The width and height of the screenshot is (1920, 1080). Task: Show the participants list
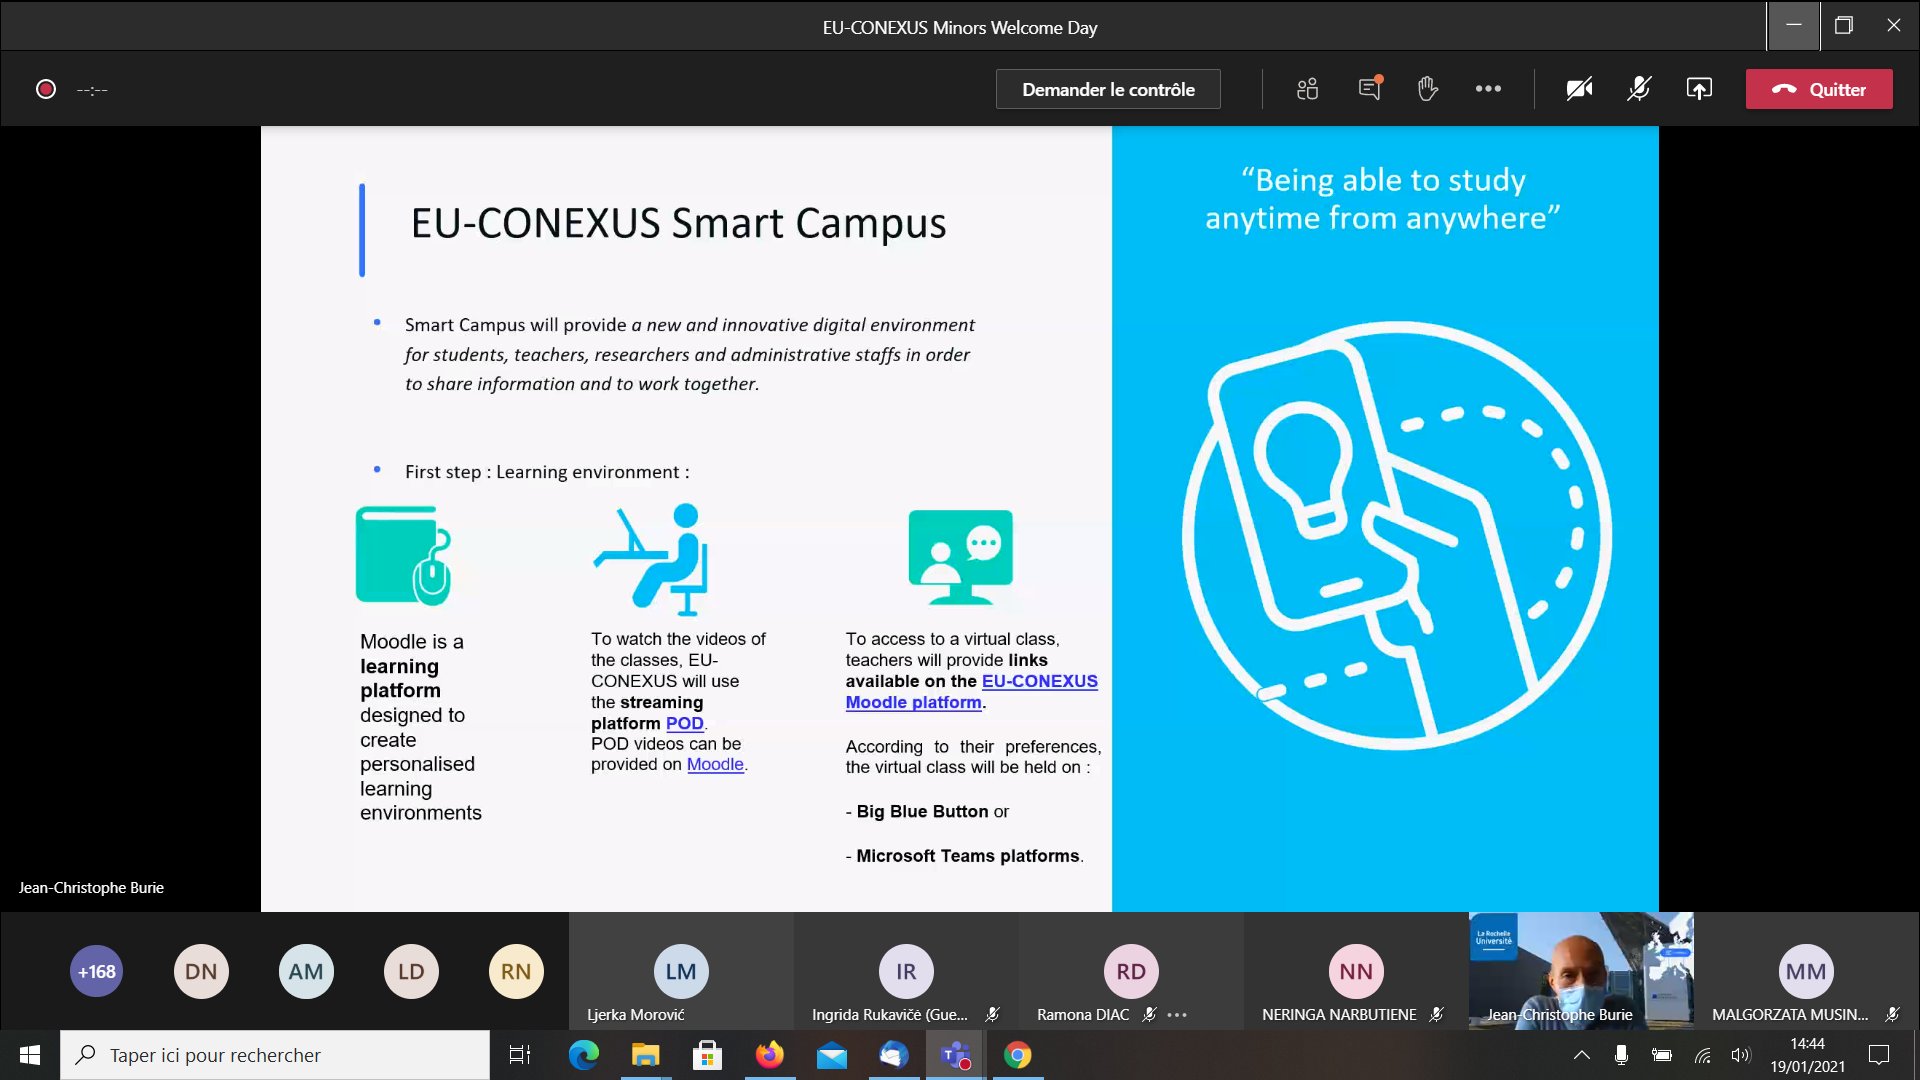1307,89
